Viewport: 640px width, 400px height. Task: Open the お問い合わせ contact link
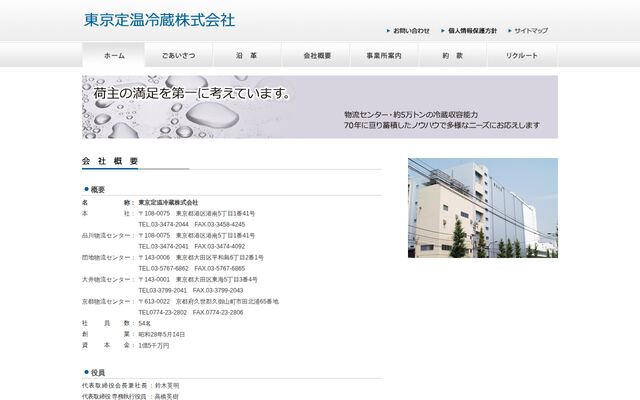[411, 31]
